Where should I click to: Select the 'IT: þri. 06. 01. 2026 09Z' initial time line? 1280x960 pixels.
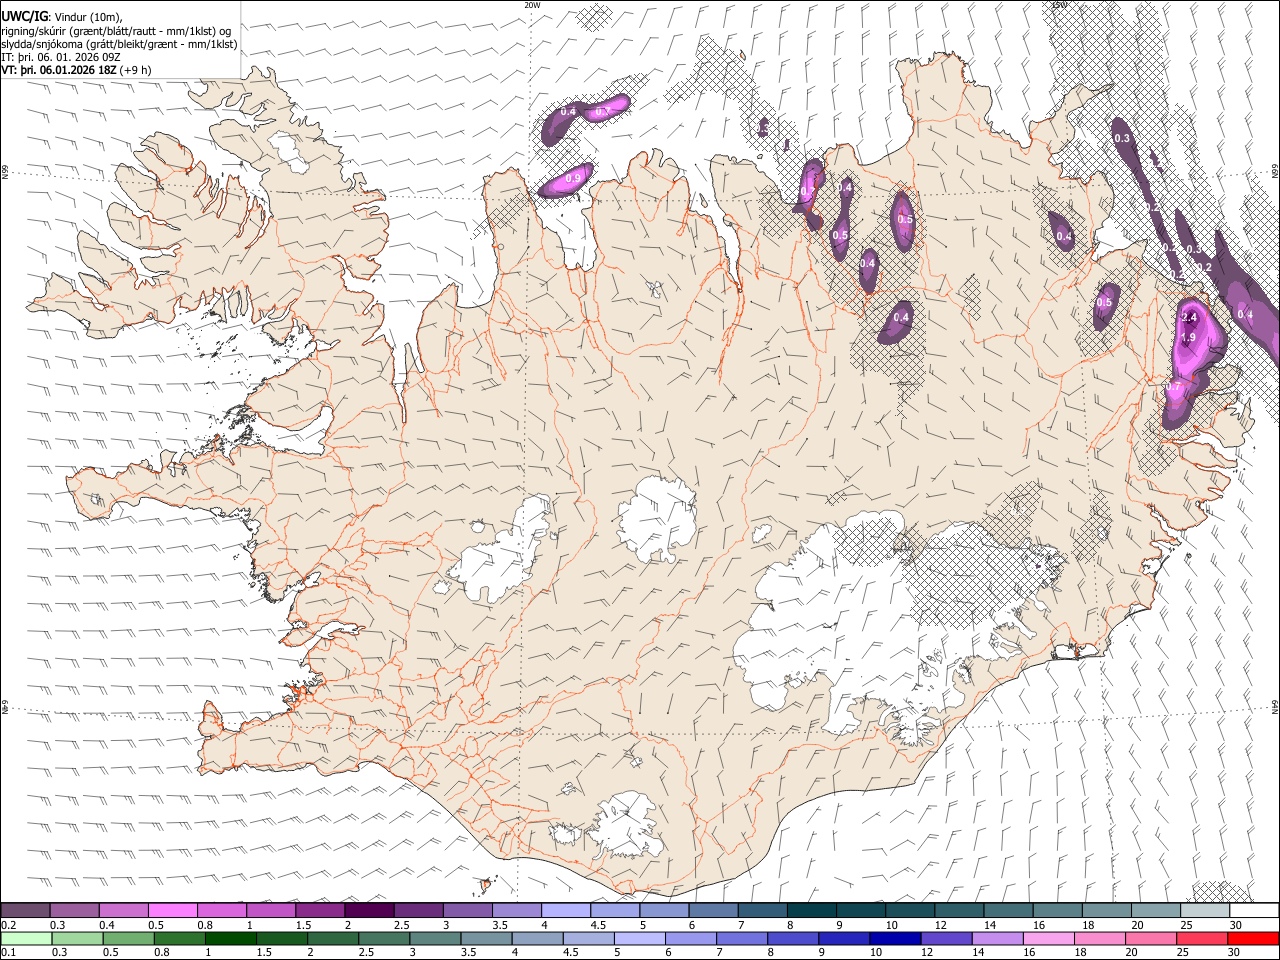click(61, 57)
